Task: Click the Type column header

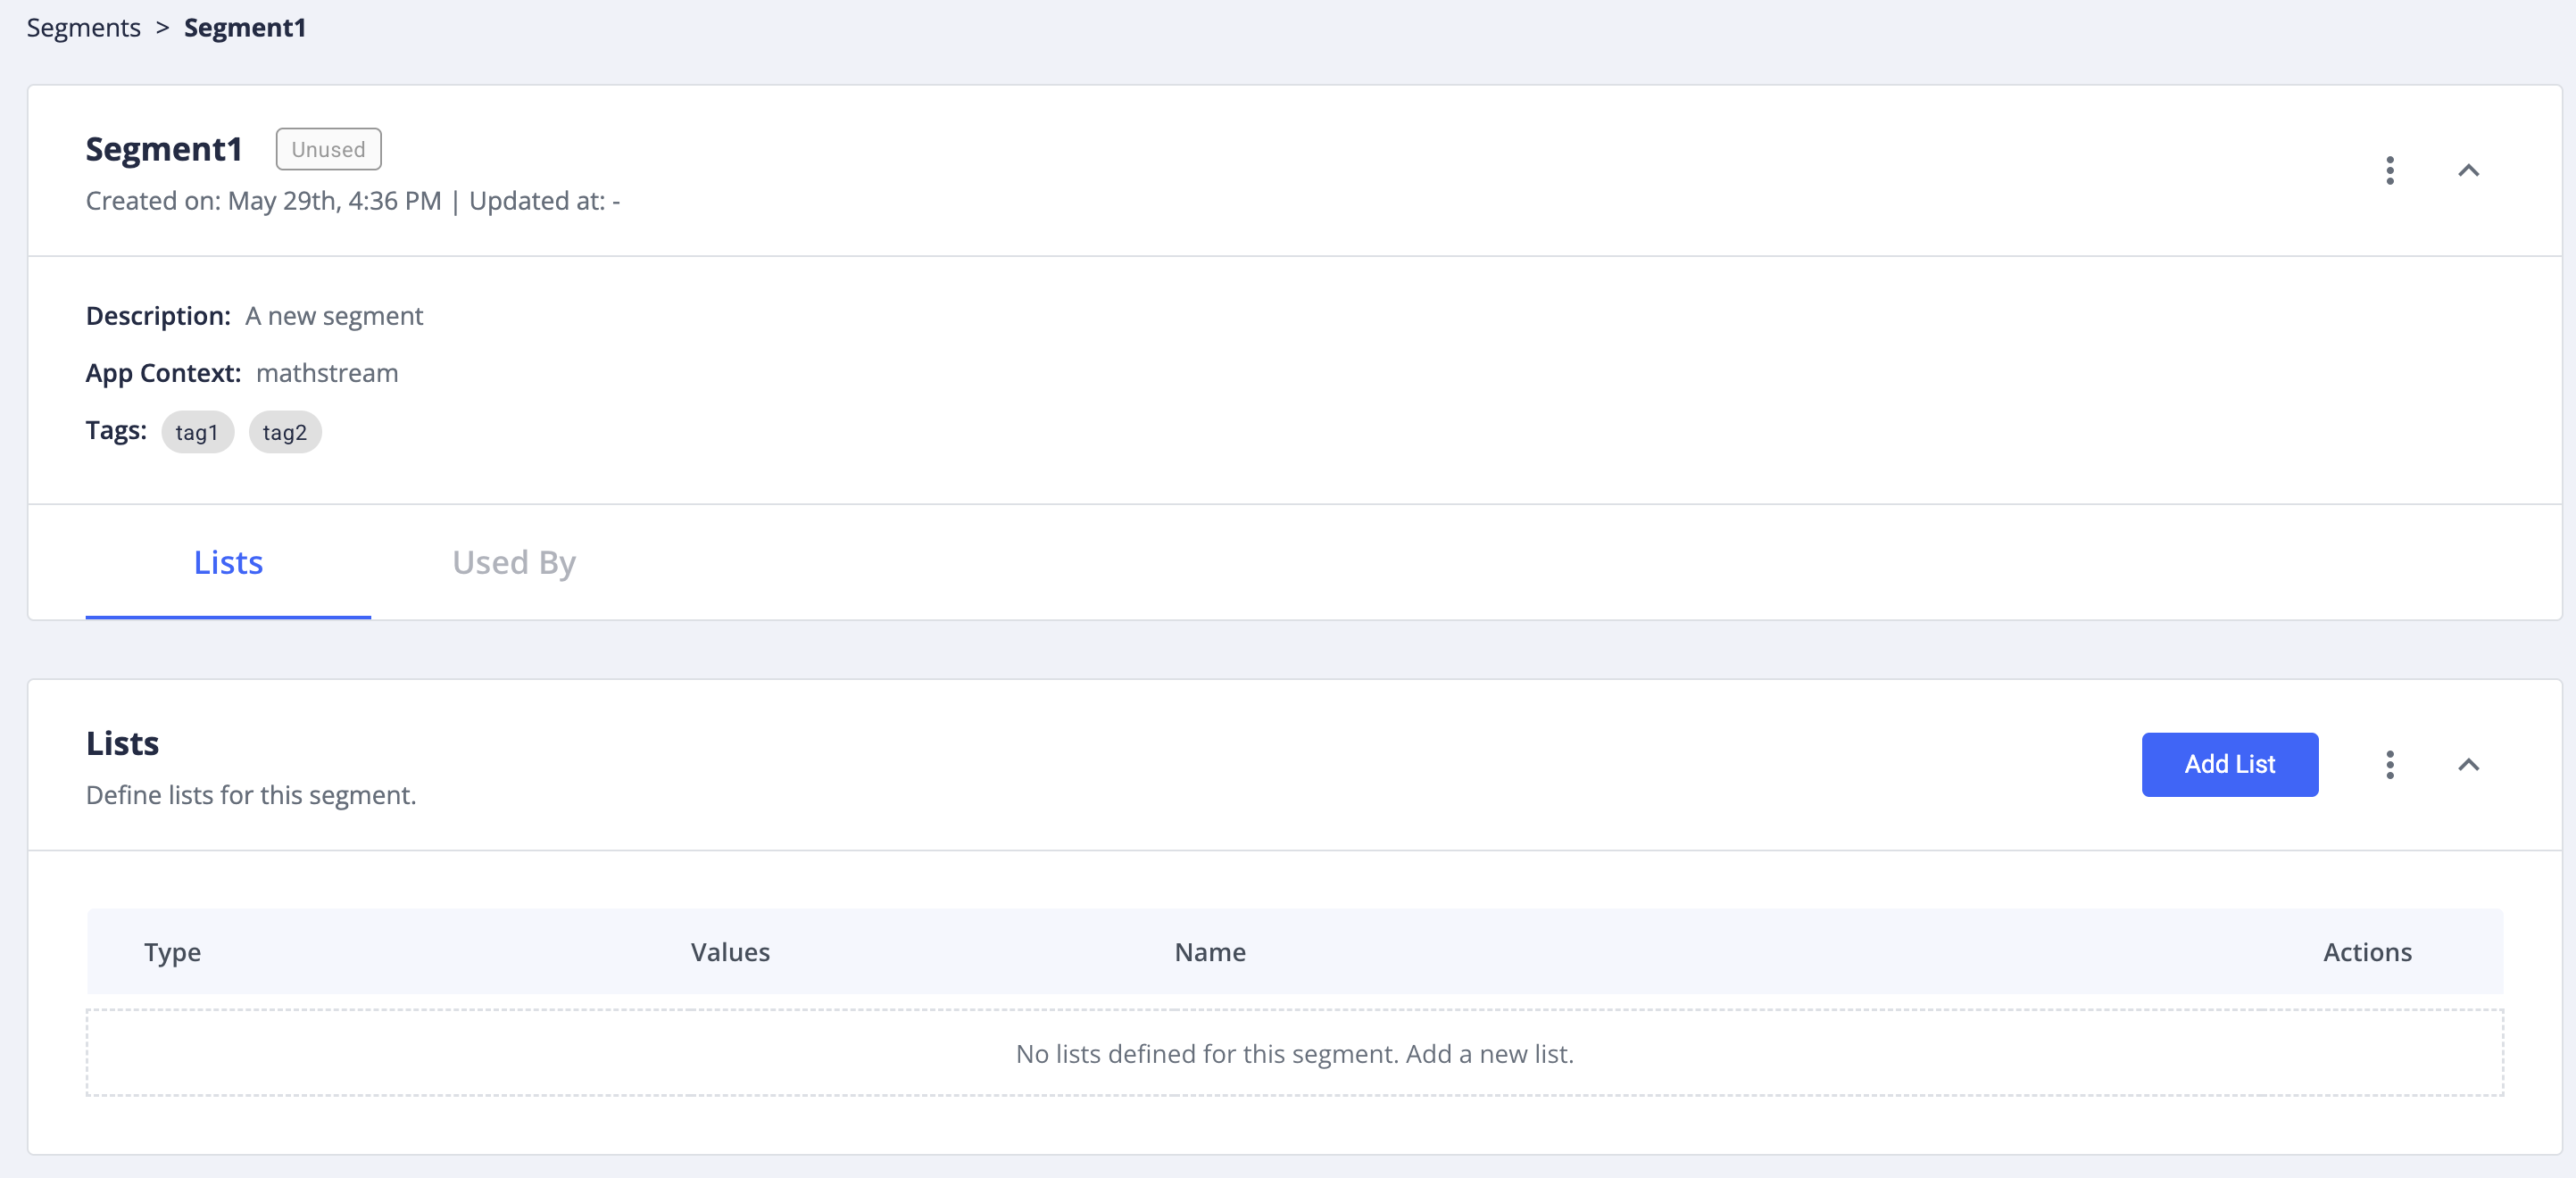Action: 172,952
